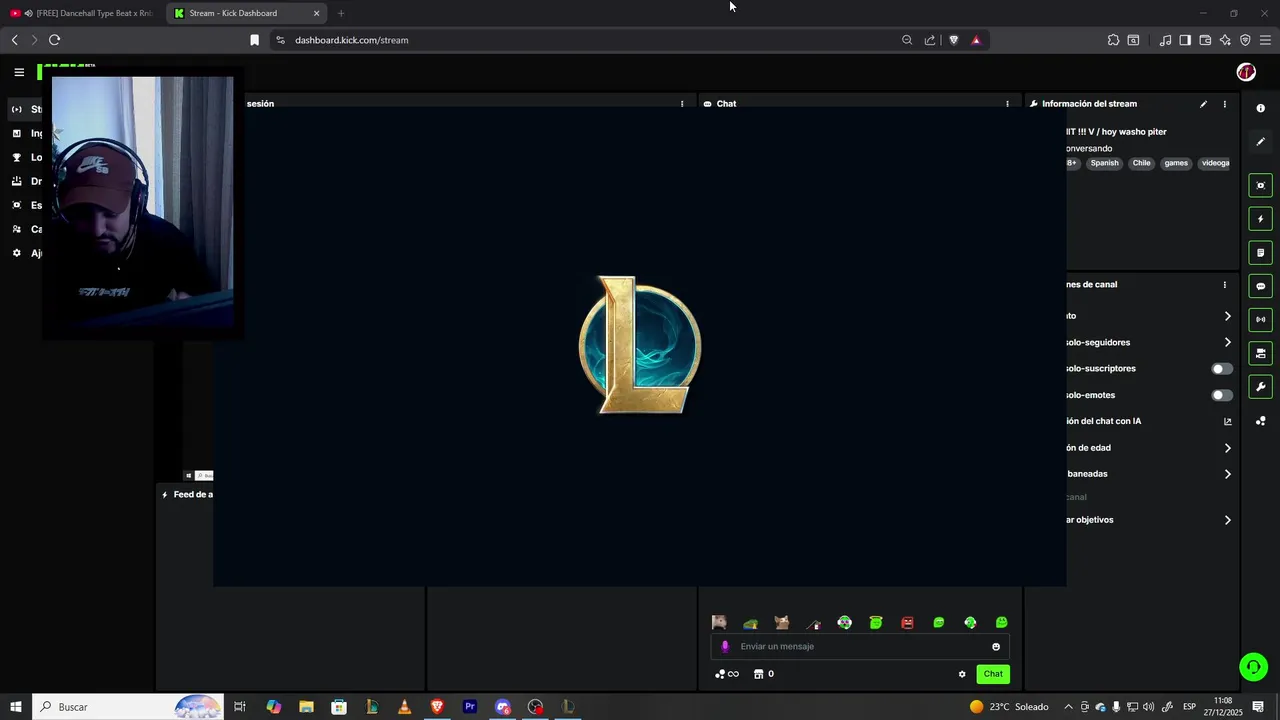Open the info icon in right sidebar
This screenshot has height=720, width=1280.
tap(1261, 108)
